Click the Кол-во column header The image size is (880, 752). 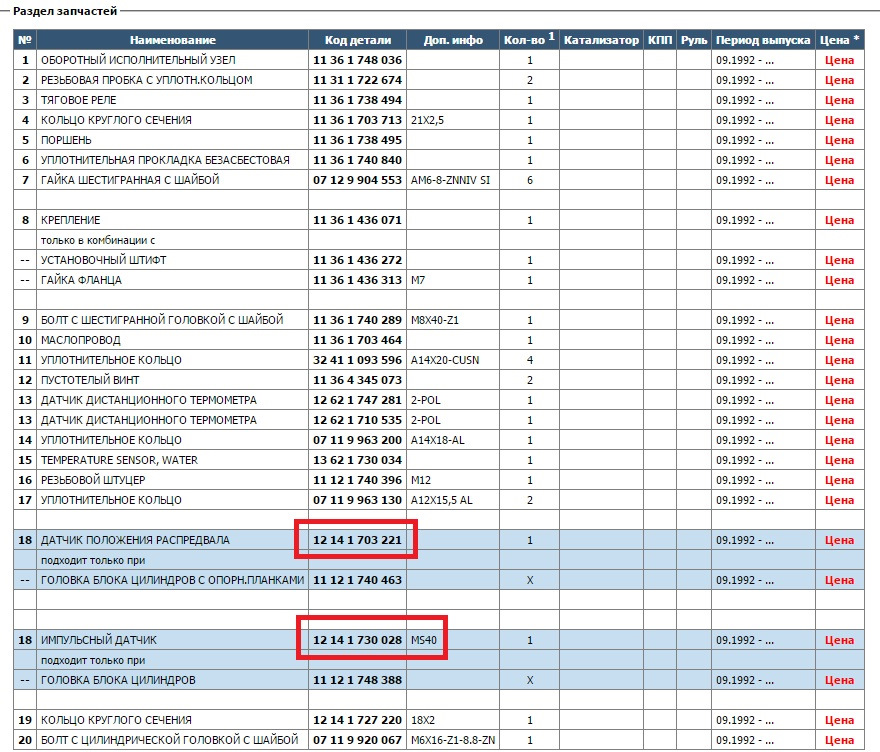(x=529, y=40)
